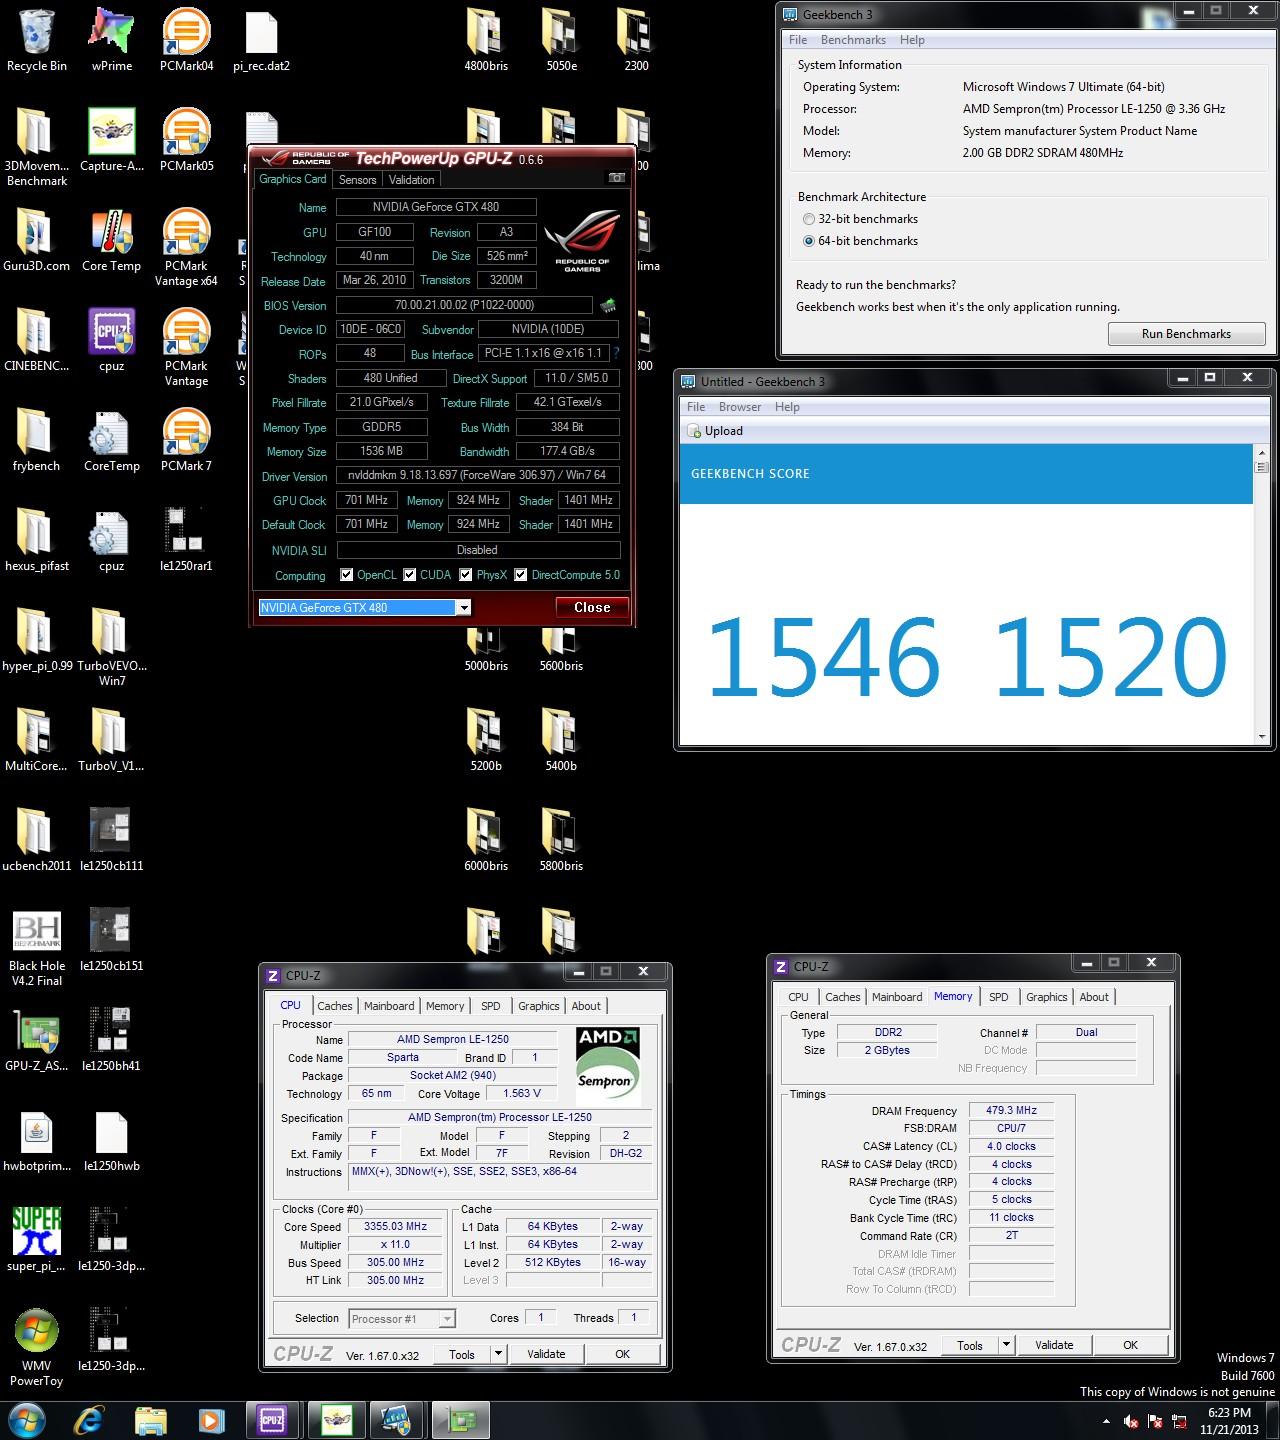This screenshot has width=1280, height=1440.
Task: Toggle the PhysX checkbox in GPU-Z
Action: point(465,575)
